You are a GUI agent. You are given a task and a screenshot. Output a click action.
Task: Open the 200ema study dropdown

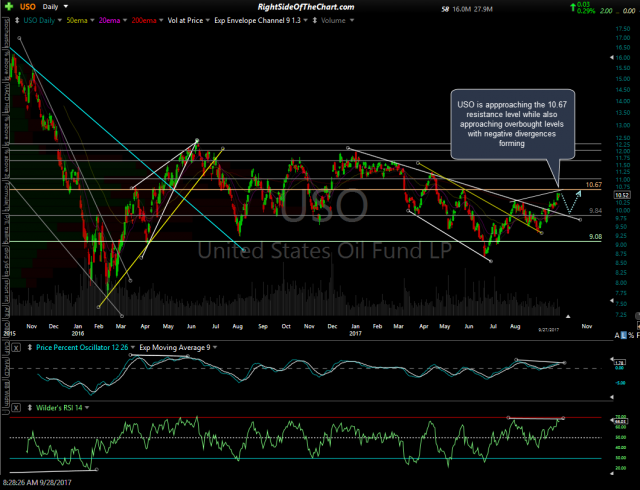tap(161, 20)
